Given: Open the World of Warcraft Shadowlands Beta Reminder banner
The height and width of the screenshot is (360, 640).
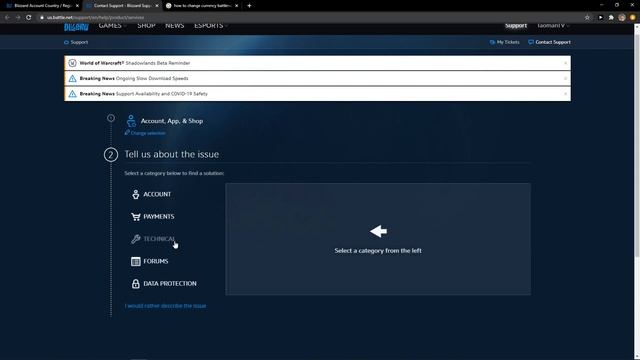Looking at the screenshot, I should 317,63.
